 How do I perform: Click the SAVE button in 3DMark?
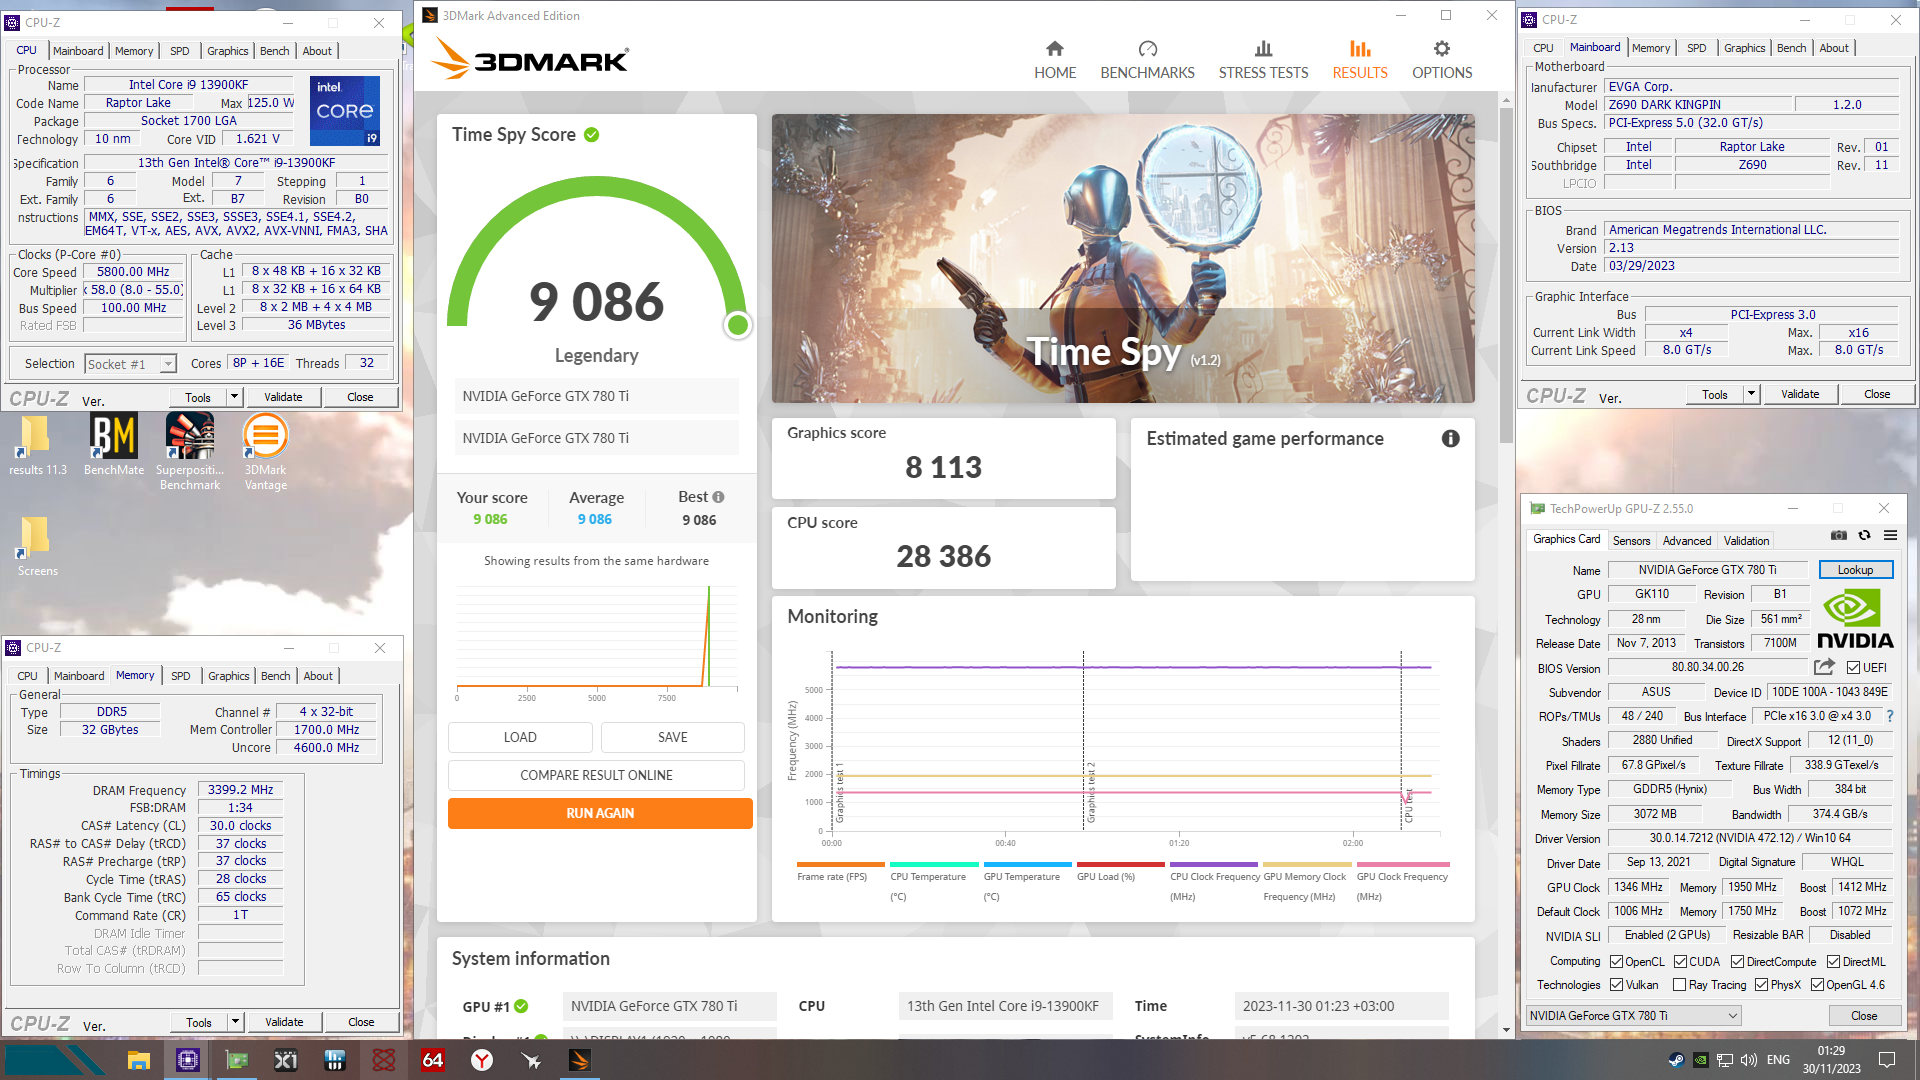[x=672, y=737]
